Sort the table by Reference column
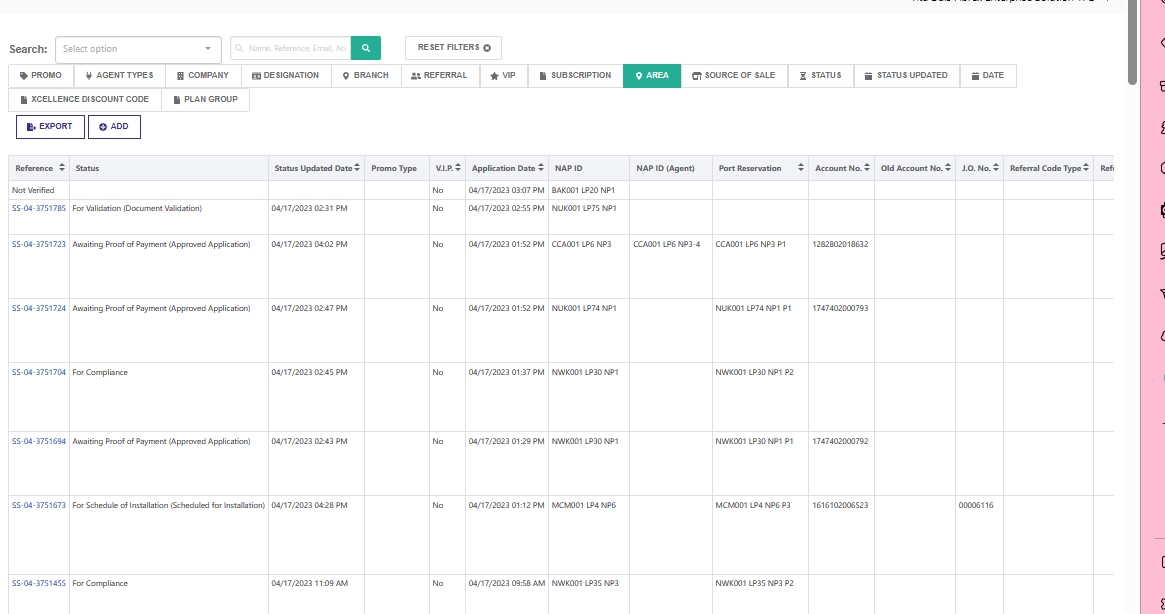 click(62, 168)
